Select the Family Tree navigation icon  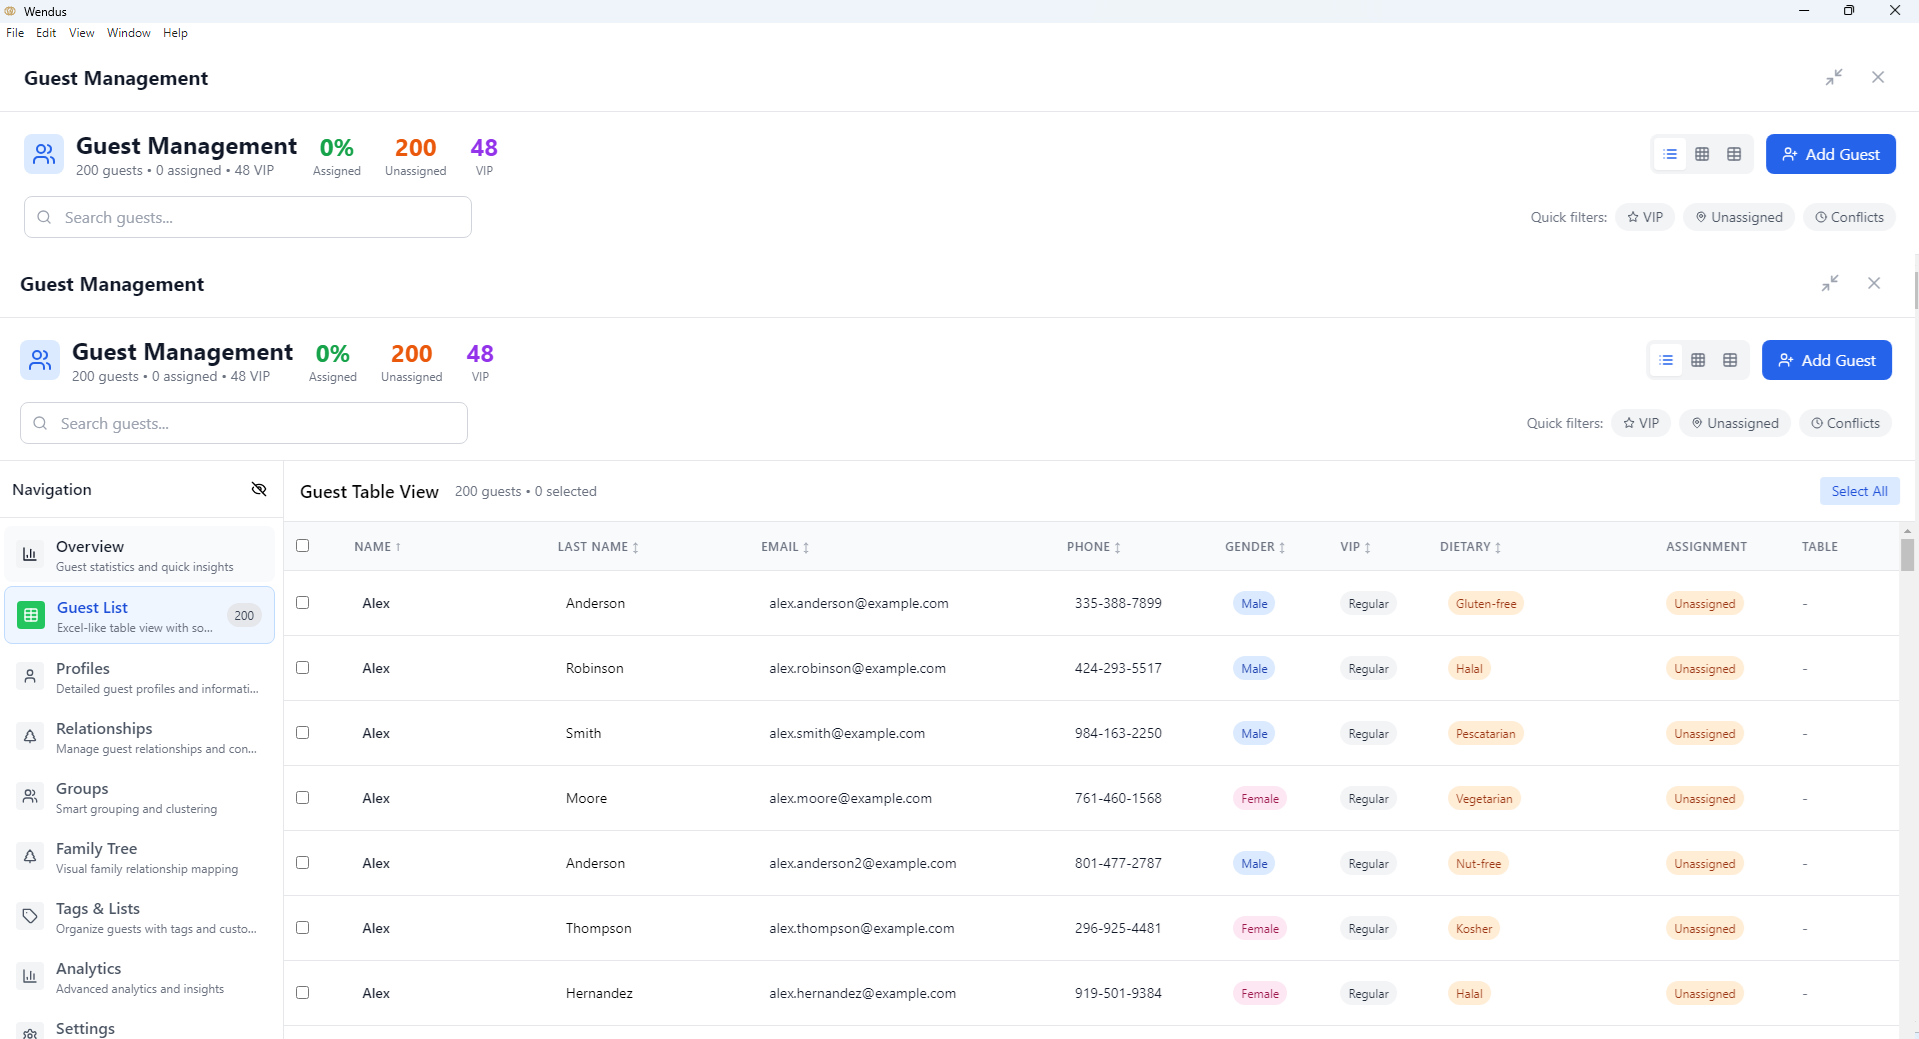click(x=30, y=856)
